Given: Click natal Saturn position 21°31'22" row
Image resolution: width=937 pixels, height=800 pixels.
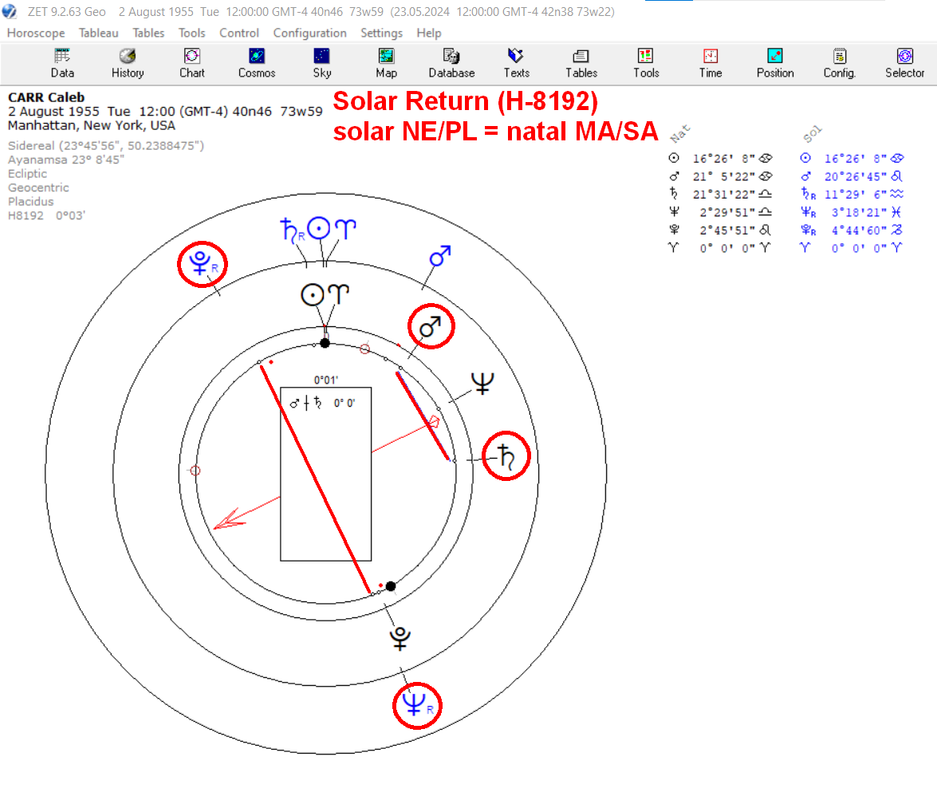Looking at the screenshot, I should (720, 194).
